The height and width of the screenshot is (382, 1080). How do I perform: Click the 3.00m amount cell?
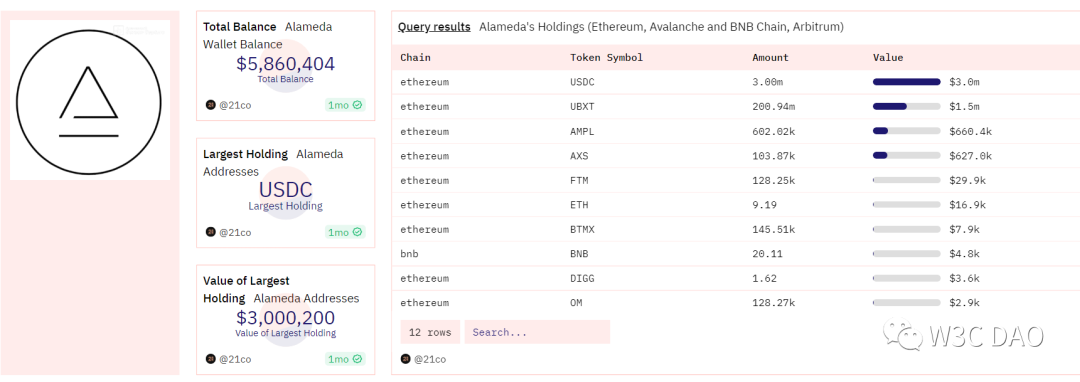click(767, 82)
